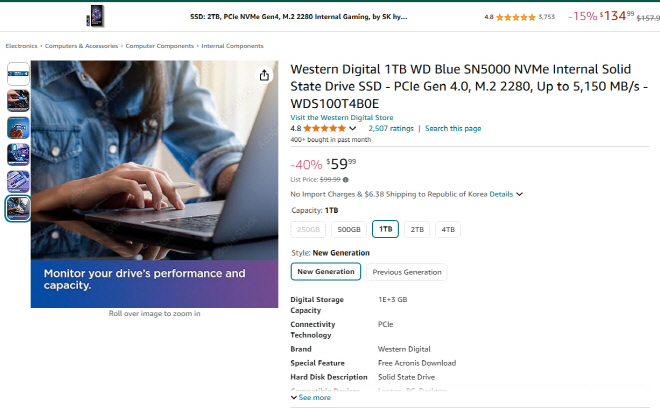
Task: Open the SK hynix SSD sponsored banner image
Action: coord(96,16)
